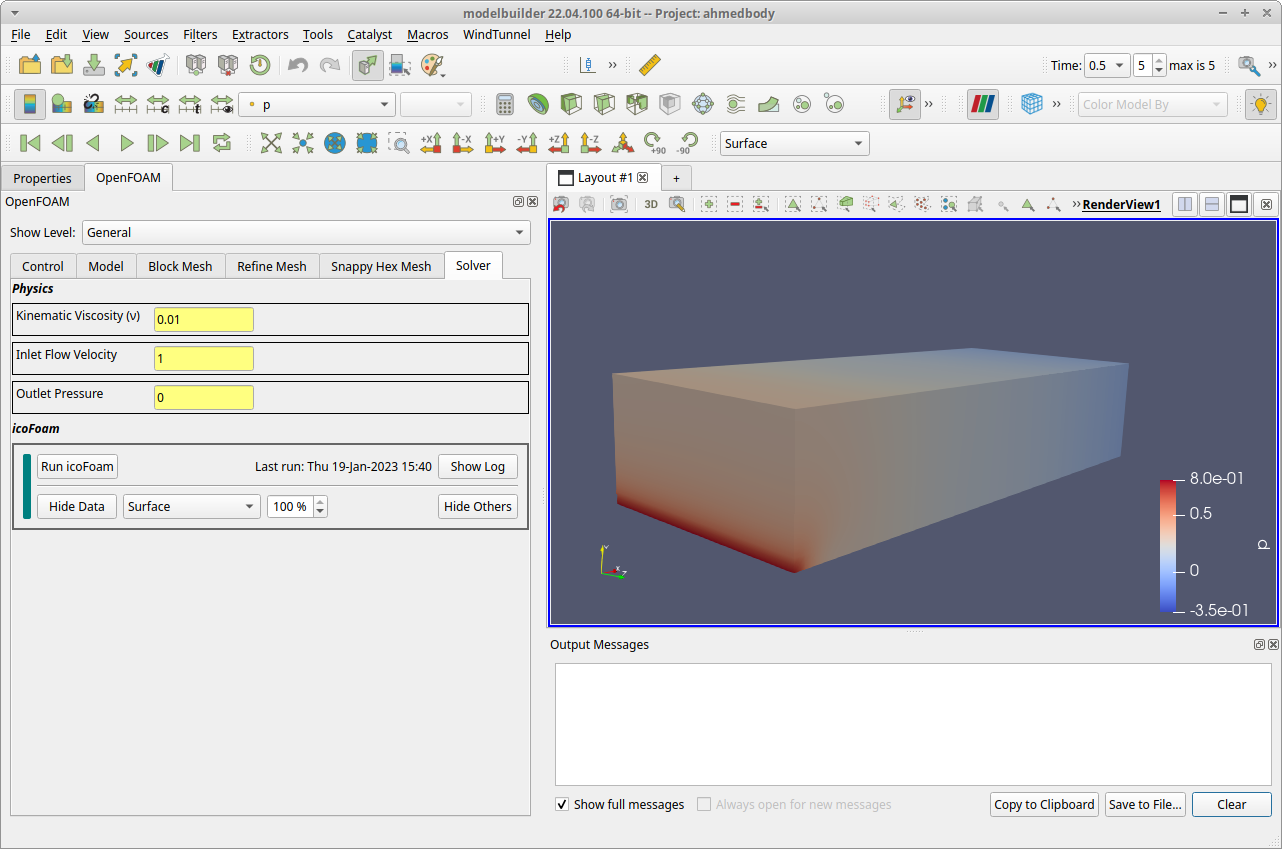Click the Open file folder icon

pyautogui.click(x=30, y=66)
